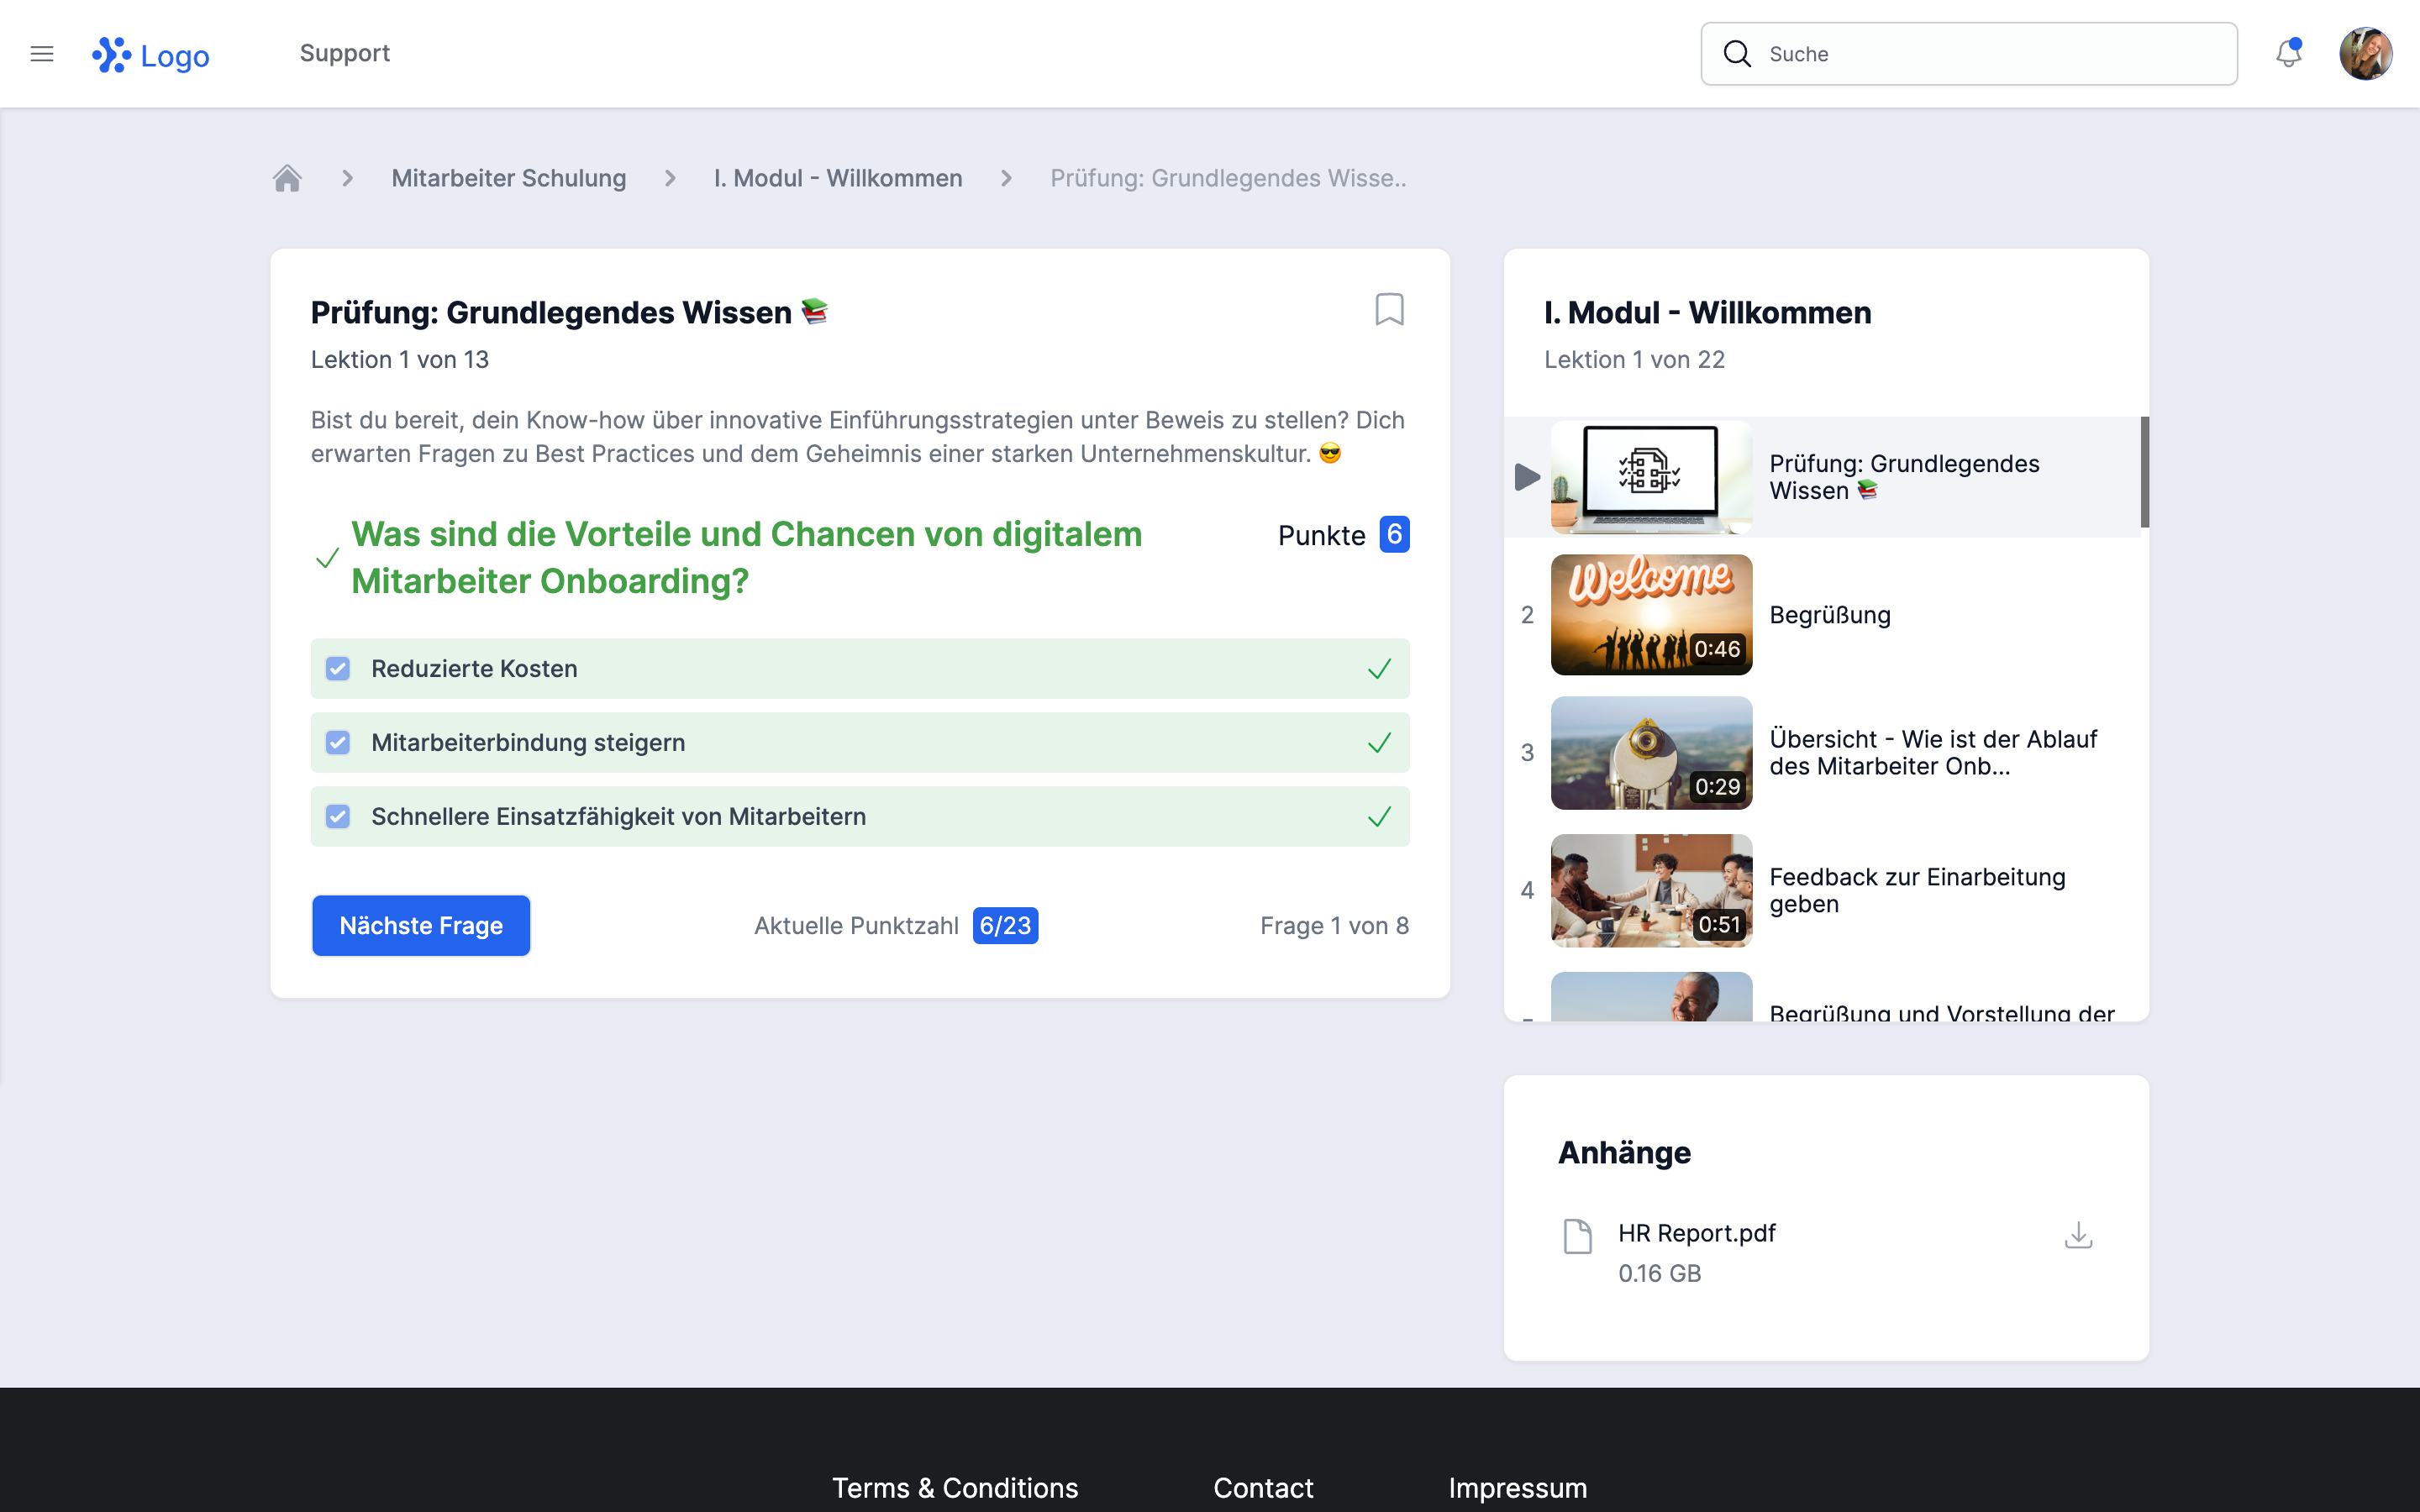The image size is (2420, 1512).
Task: Go to Mitarbeiter Schulung breadcrumb
Action: click(508, 178)
